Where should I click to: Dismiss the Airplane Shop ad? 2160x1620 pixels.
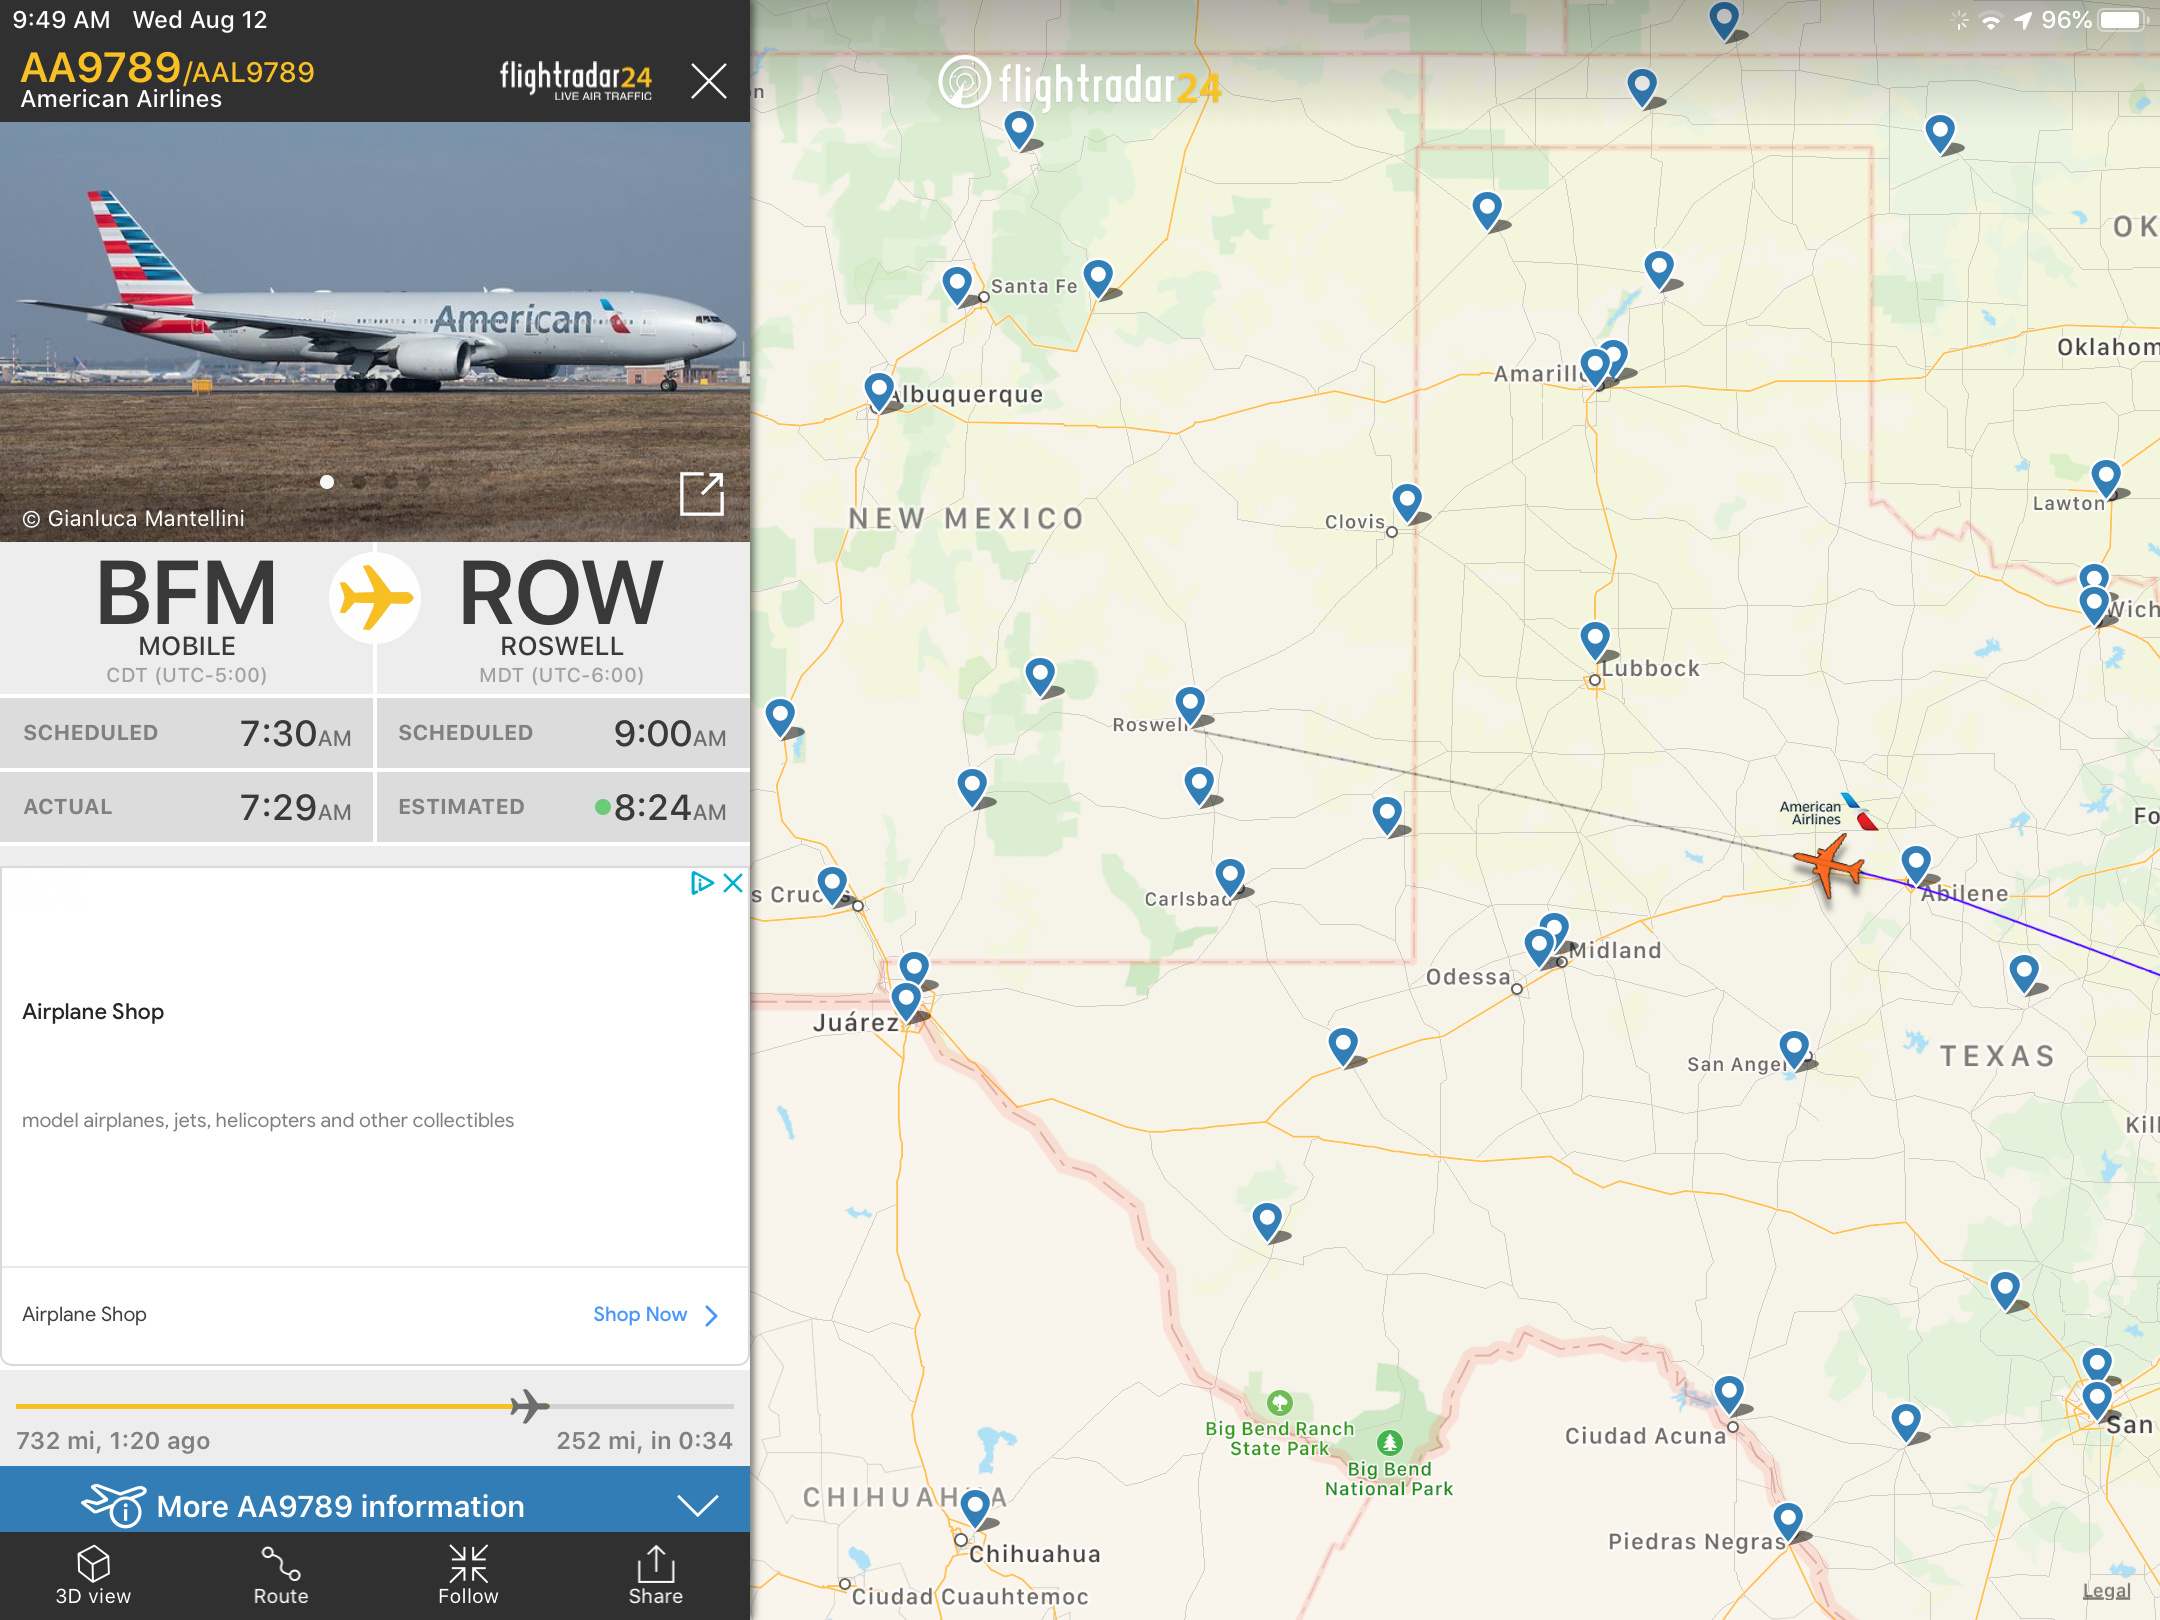point(733,882)
